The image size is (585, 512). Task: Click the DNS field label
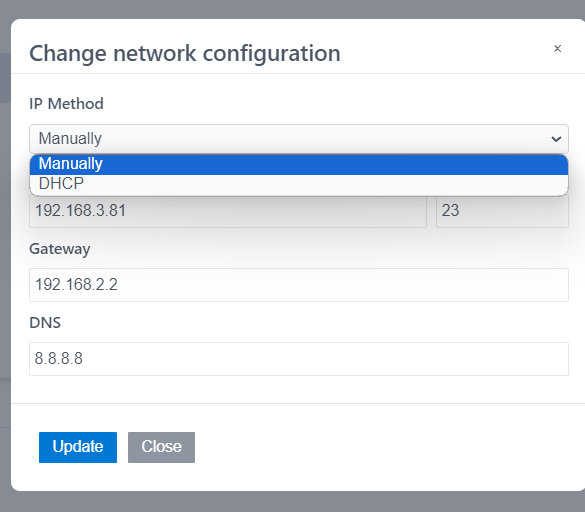(x=45, y=323)
